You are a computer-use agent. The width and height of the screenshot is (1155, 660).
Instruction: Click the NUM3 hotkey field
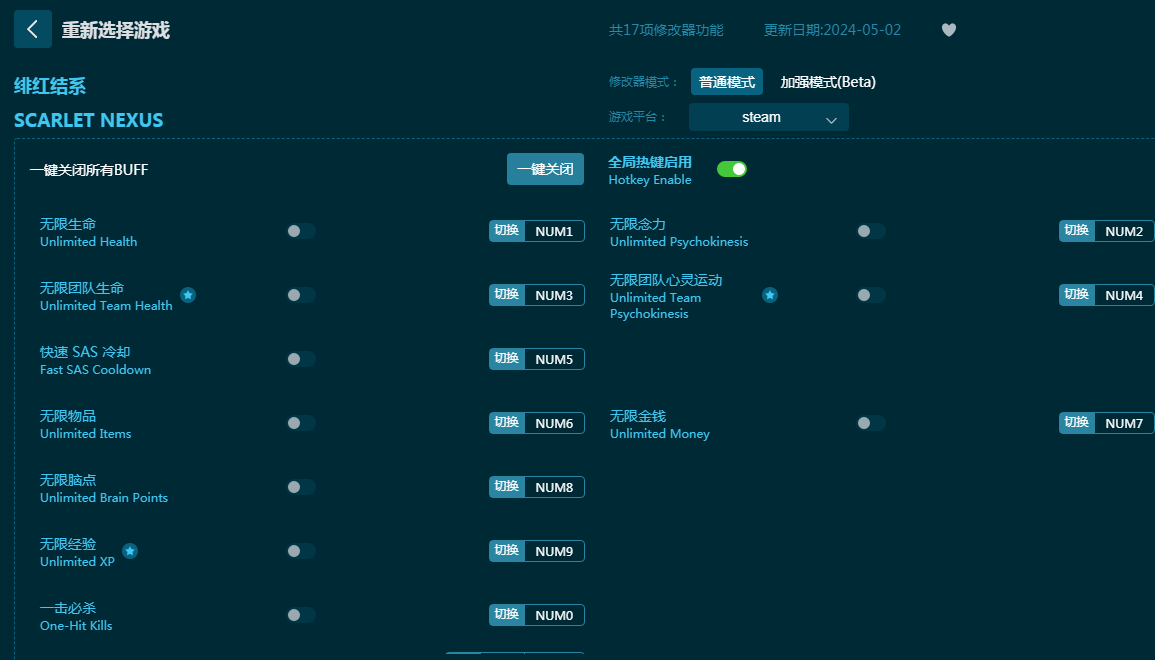pyautogui.click(x=555, y=295)
